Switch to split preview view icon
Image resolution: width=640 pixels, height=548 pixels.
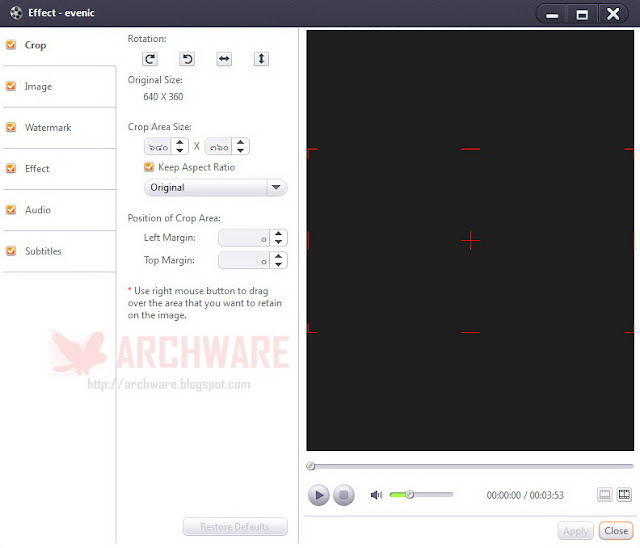(624, 495)
